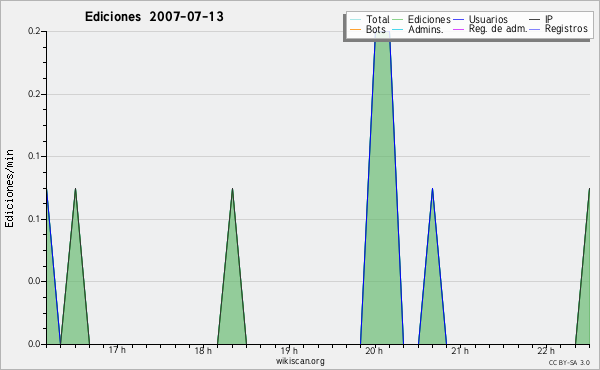The width and height of the screenshot is (600, 370).
Task: Click the 'CC BY-SA 3.0' license text
Action: coord(569,362)
